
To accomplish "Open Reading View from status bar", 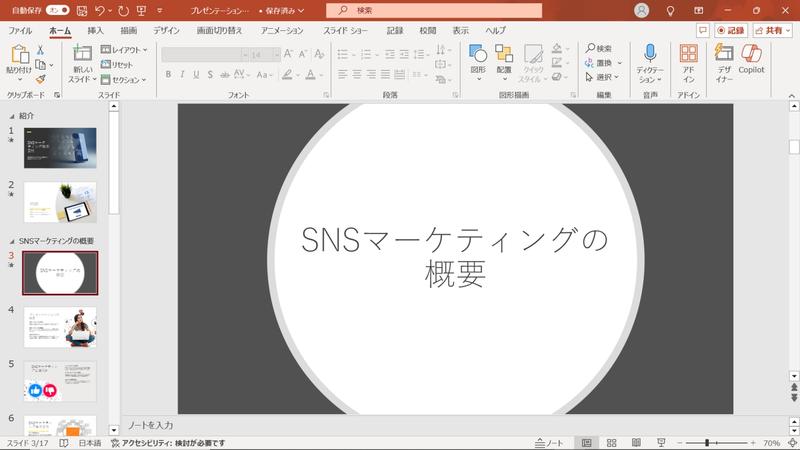I will [635, 442].
